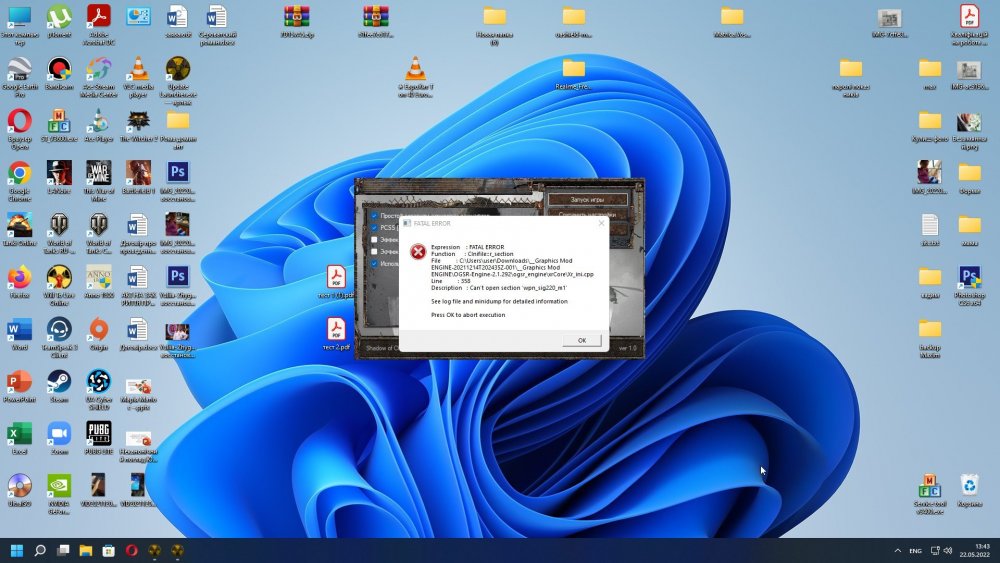Open the ENG language switcher in tray
The width and height of the screenshot is (1000, 563).
[x=915, y=551]
